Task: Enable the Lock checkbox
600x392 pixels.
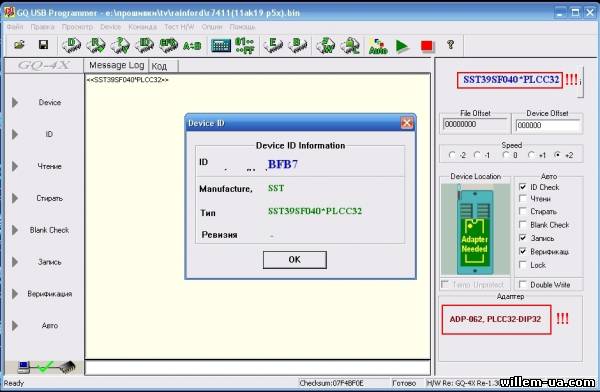Action: 523,265
